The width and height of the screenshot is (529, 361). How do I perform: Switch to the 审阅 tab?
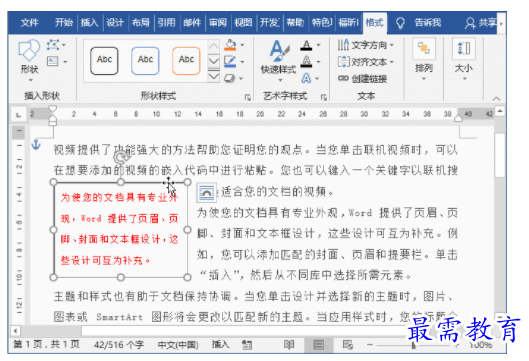pos(218,23)
